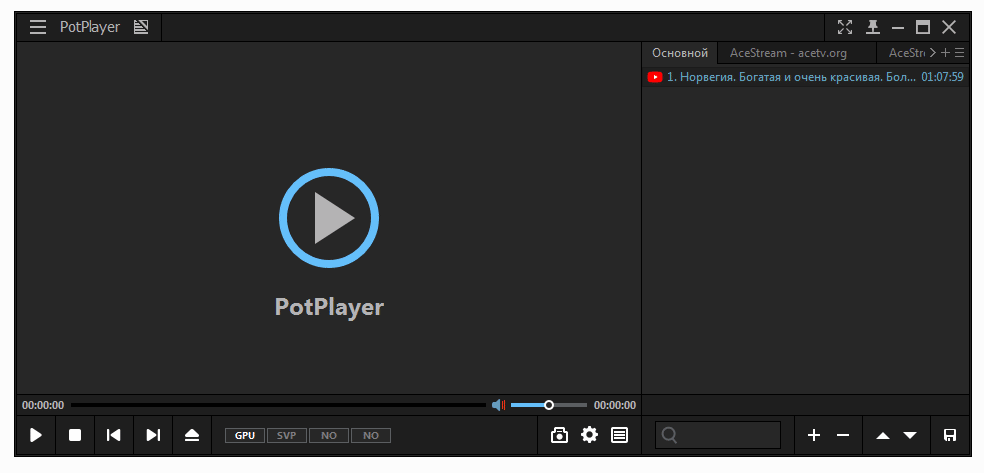Focus the playlist search field

click(x=718, y=435)
